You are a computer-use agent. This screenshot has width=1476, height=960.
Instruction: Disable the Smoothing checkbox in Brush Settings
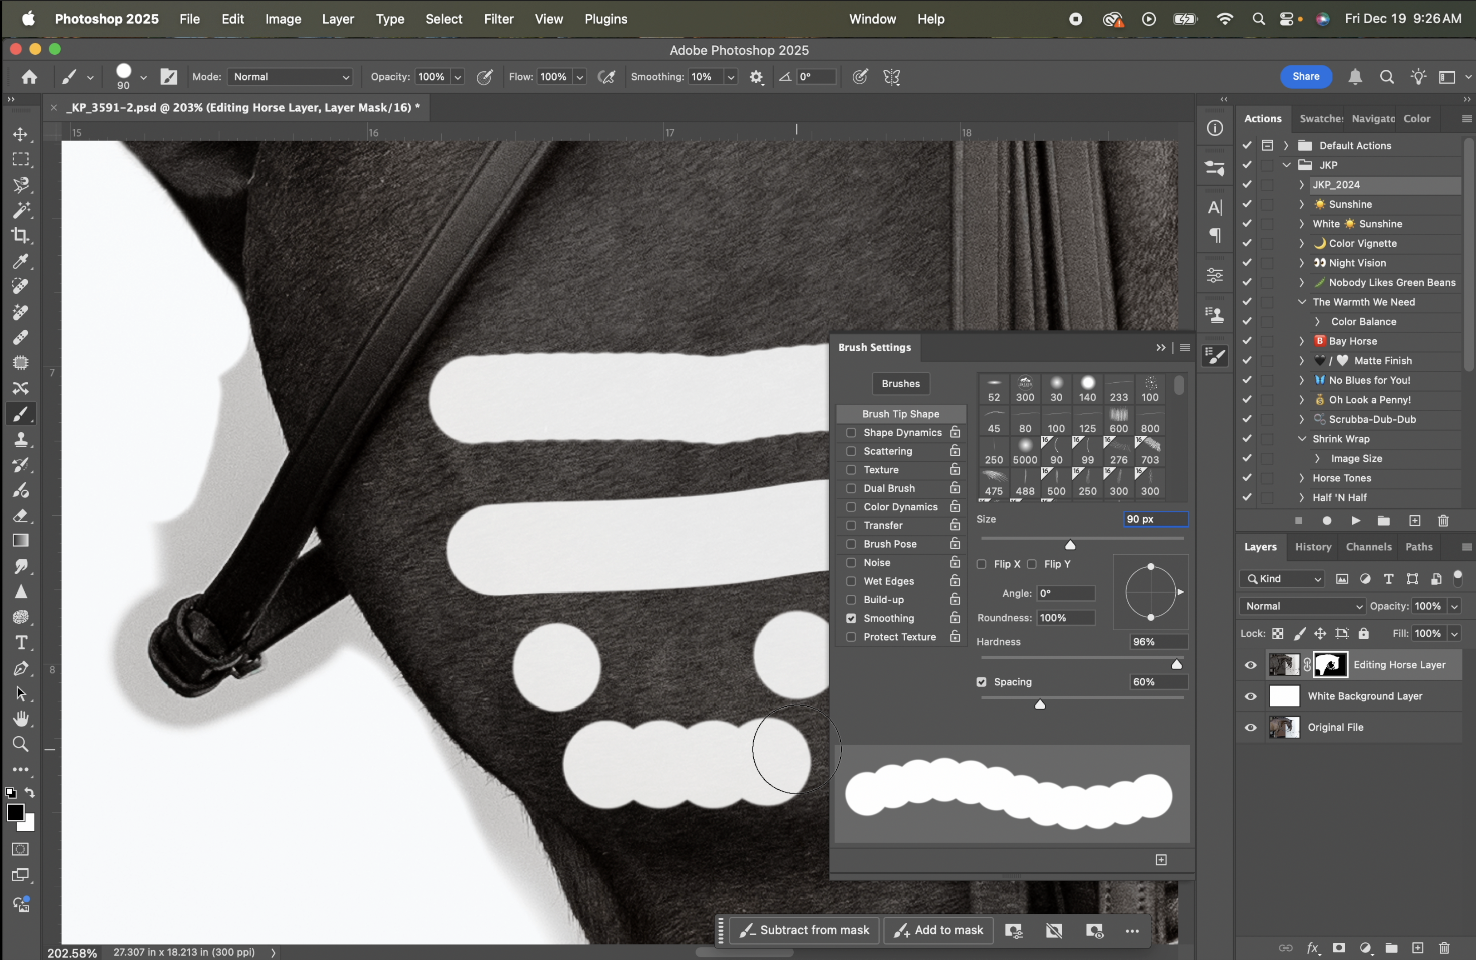(851, 619)
